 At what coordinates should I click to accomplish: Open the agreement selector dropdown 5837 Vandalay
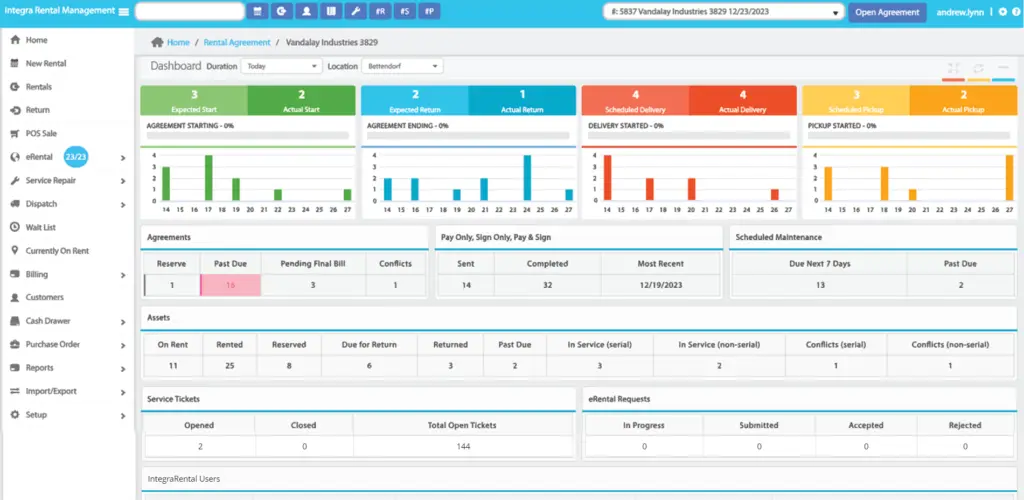pyautogui.click(x=723, y=12)
